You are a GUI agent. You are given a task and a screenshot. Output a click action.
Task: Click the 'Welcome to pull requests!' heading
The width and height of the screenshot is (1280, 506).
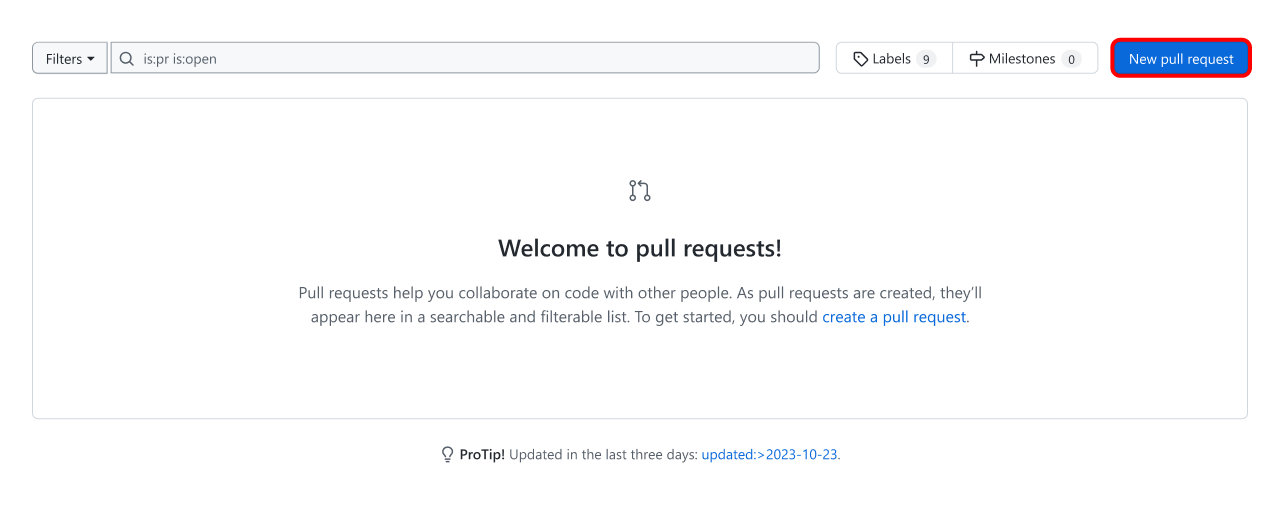pyautogui.click(x=640, y=248)
